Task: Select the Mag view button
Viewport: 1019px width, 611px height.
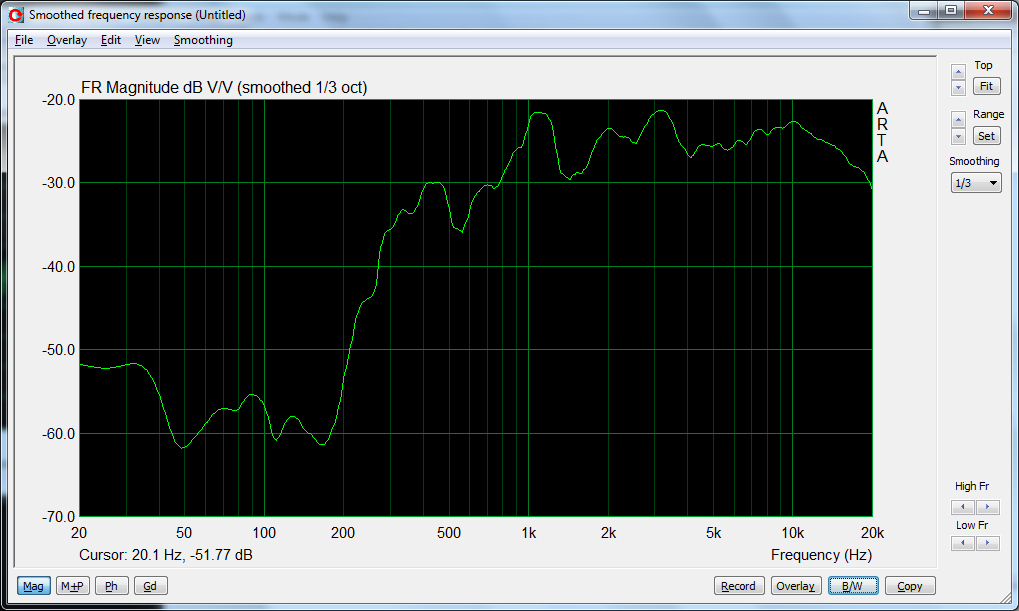Action: [33, 586]
